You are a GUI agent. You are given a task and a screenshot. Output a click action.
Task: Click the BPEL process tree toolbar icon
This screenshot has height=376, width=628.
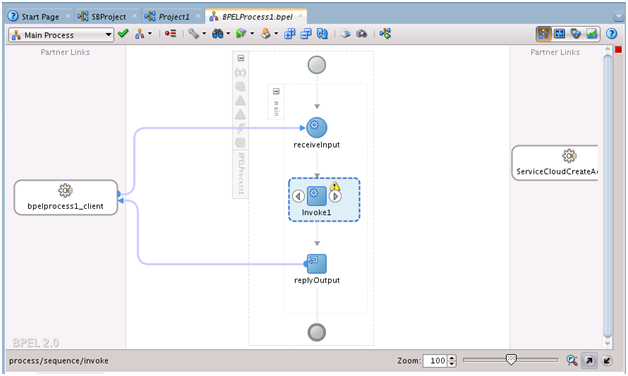pyautogui.click(x=139, y=34)
